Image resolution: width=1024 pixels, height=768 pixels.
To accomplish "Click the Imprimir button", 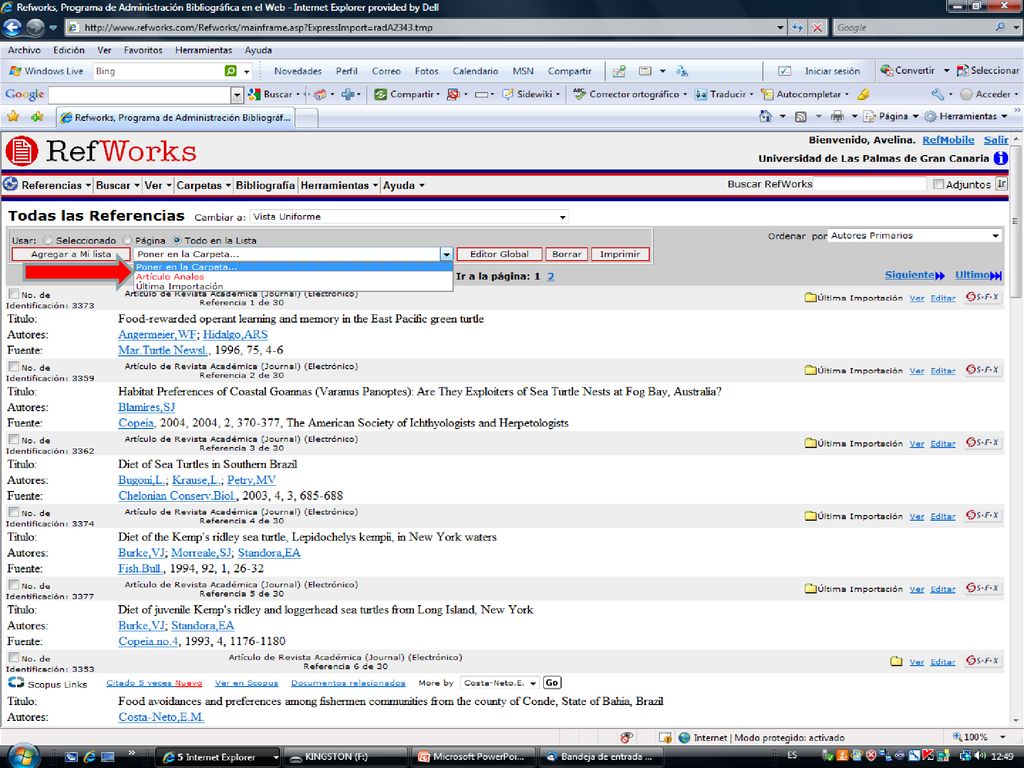I will (620, 254).
